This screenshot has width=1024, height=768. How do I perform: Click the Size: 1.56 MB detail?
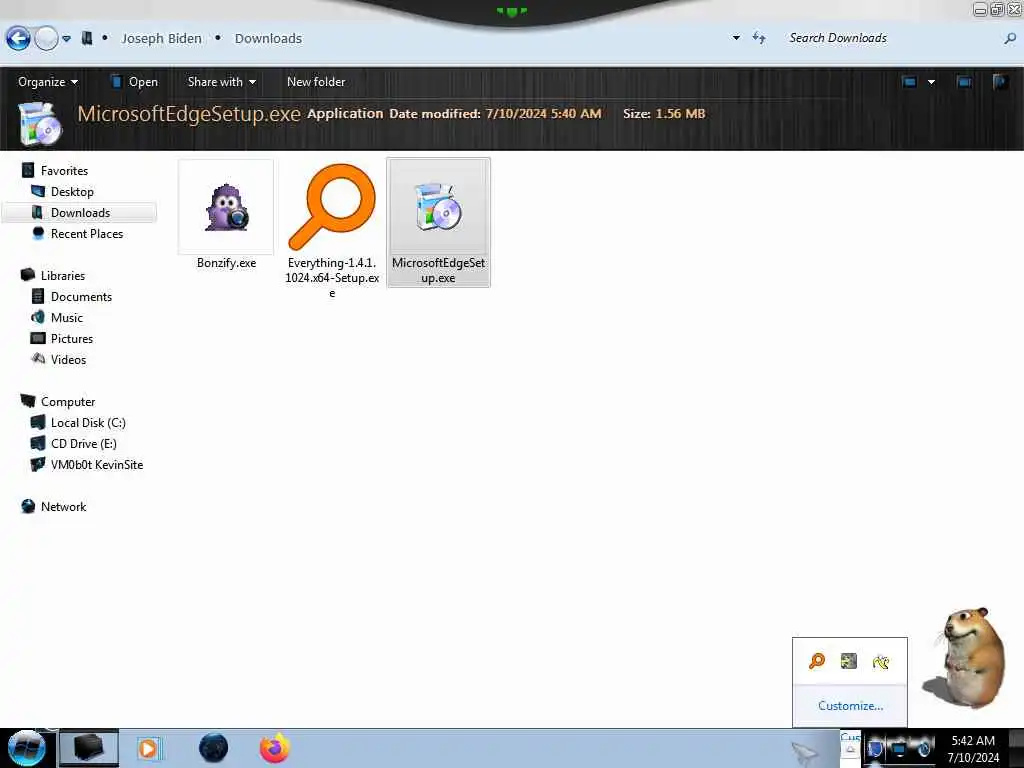(x=664, y=114)
